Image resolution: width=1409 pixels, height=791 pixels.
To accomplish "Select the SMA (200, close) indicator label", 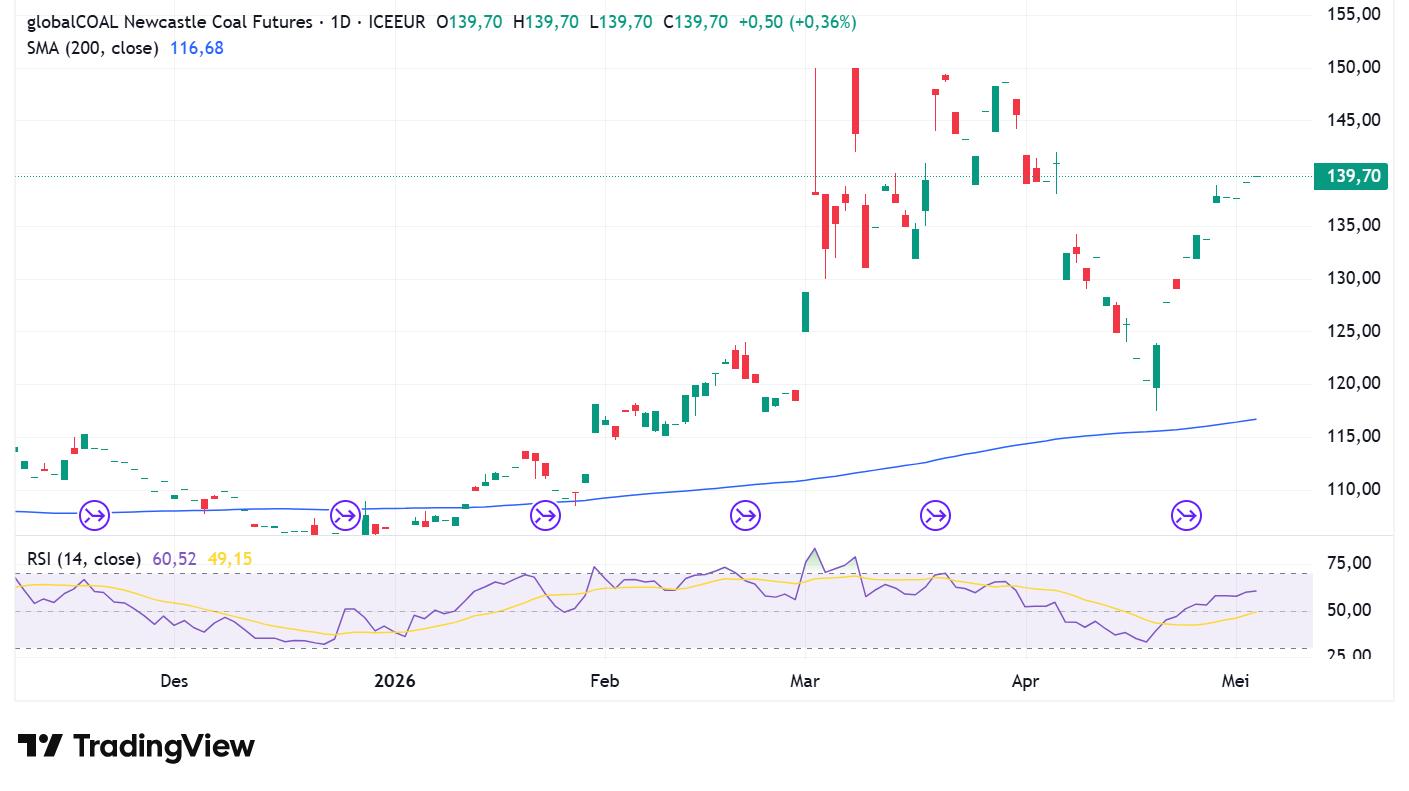I will click(x=93, y=48).
